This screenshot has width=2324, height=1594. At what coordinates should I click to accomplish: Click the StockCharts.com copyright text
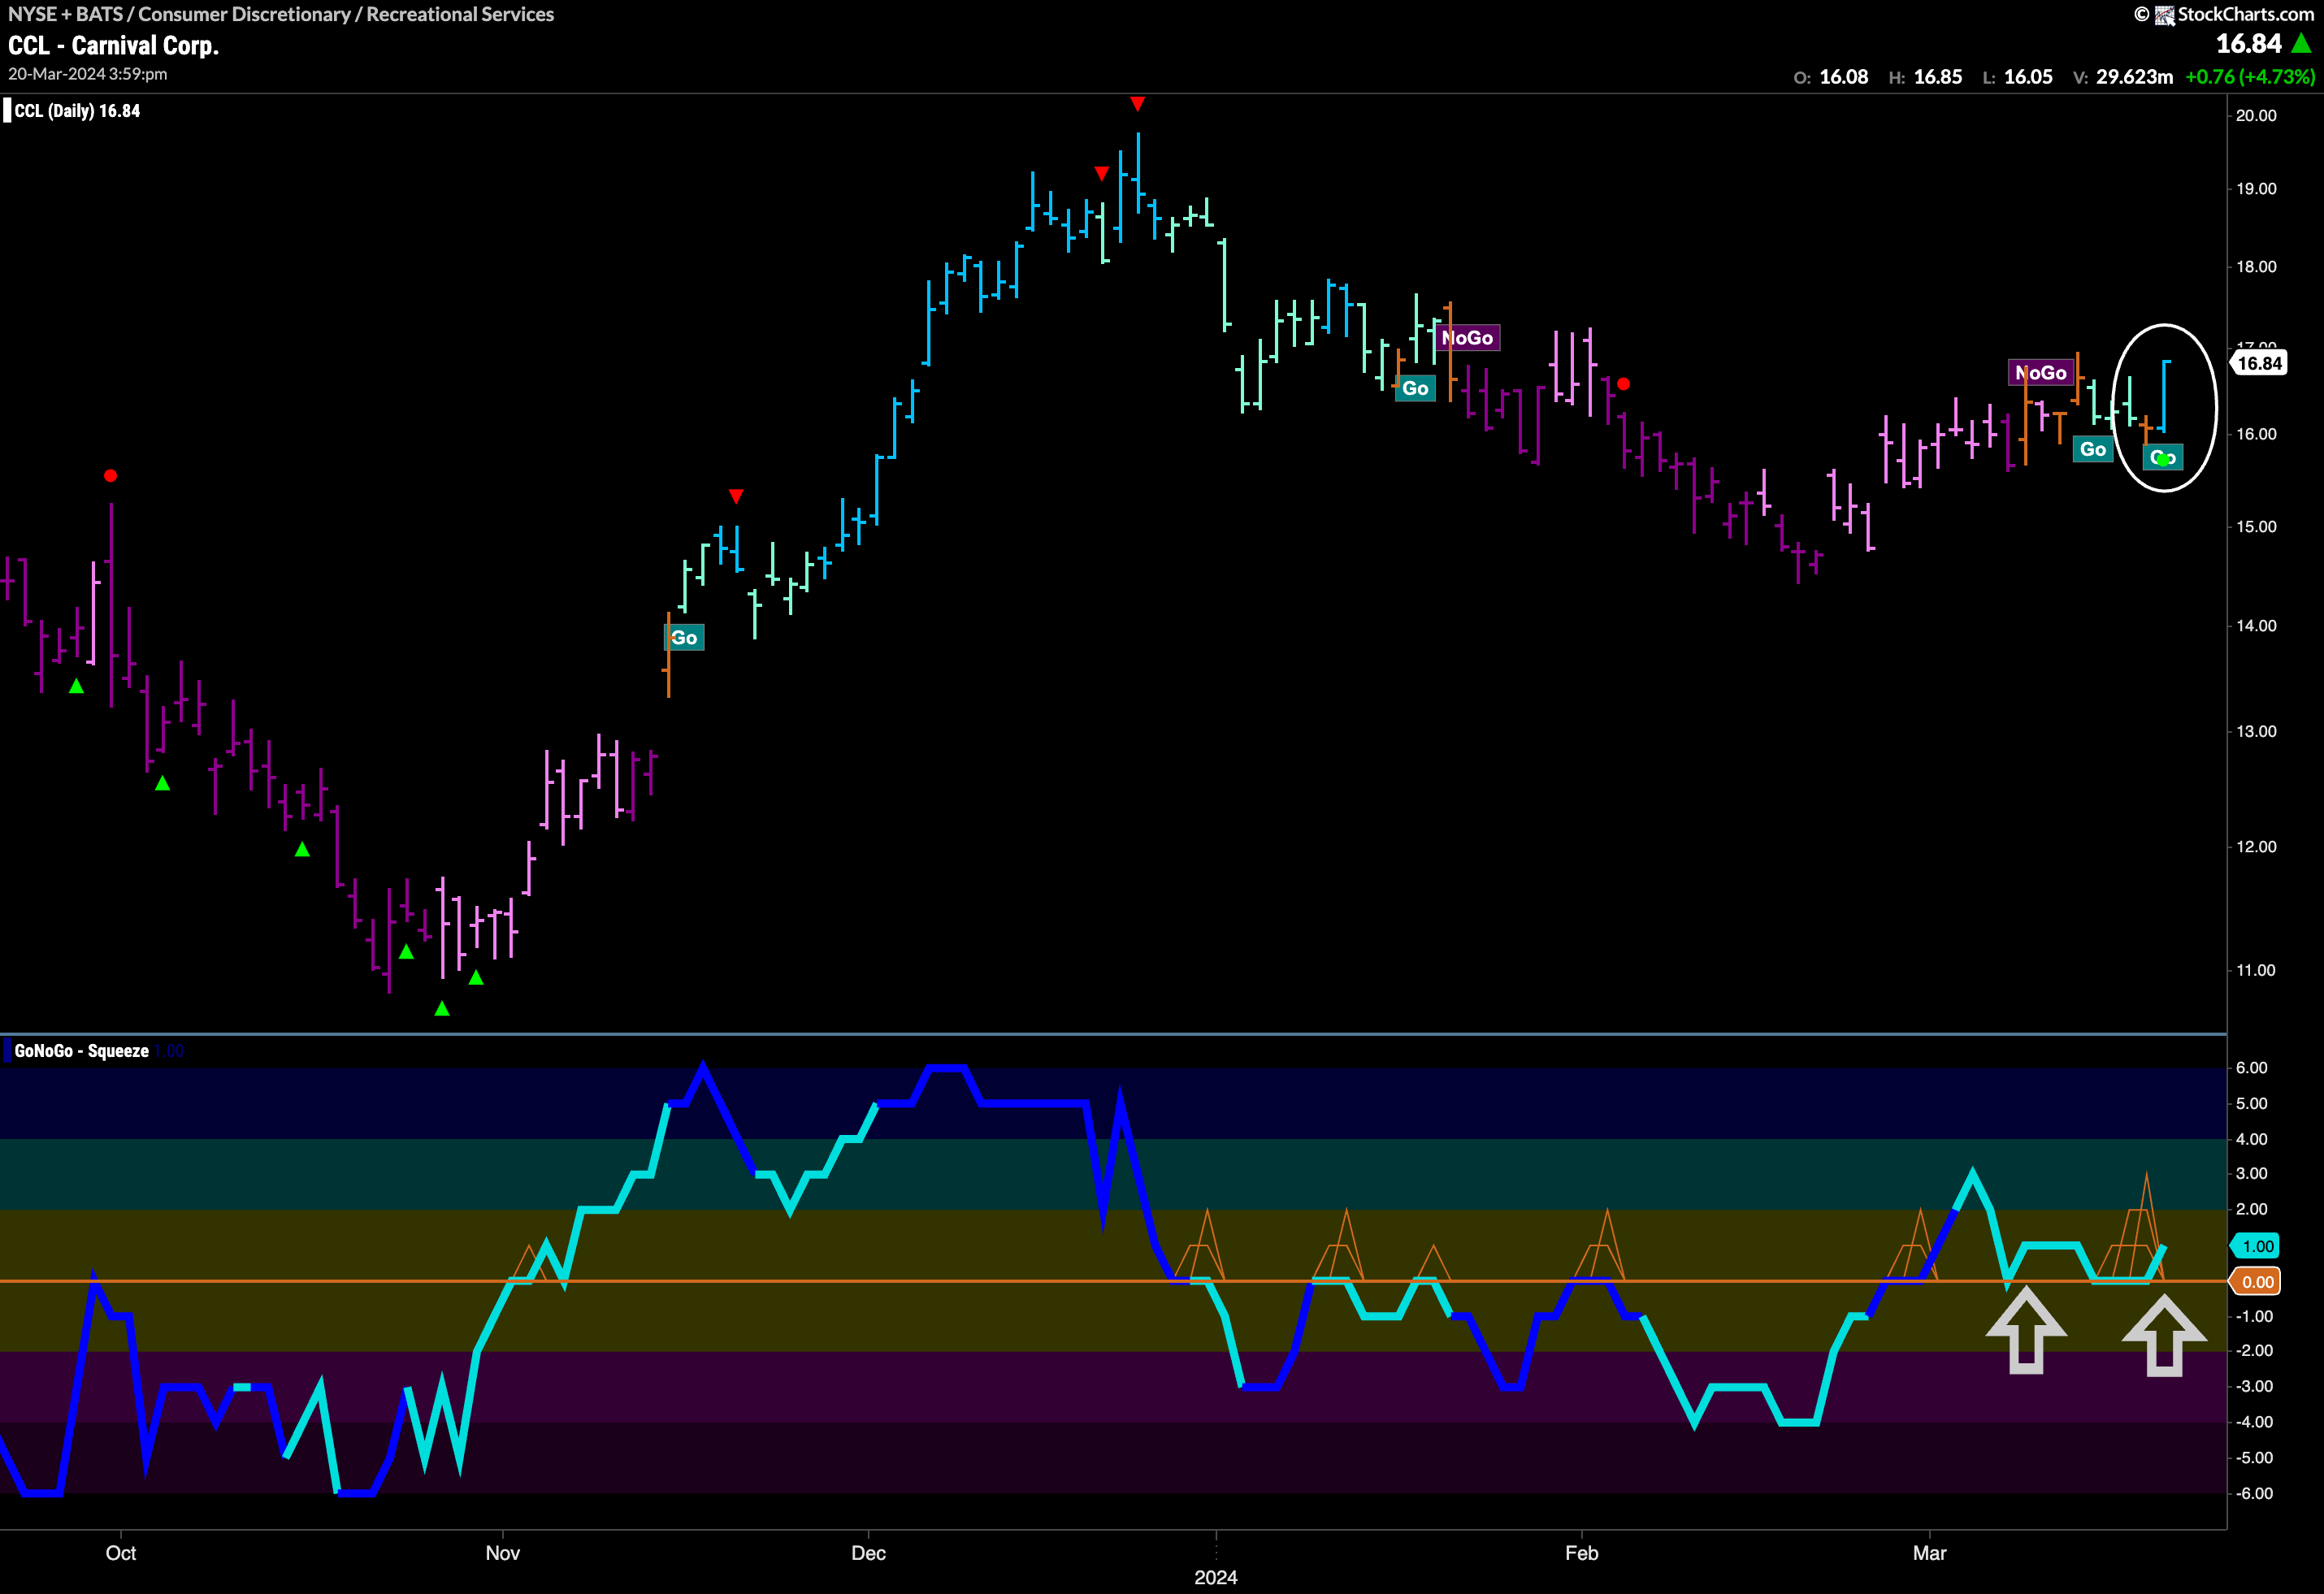coord(2245,14)
